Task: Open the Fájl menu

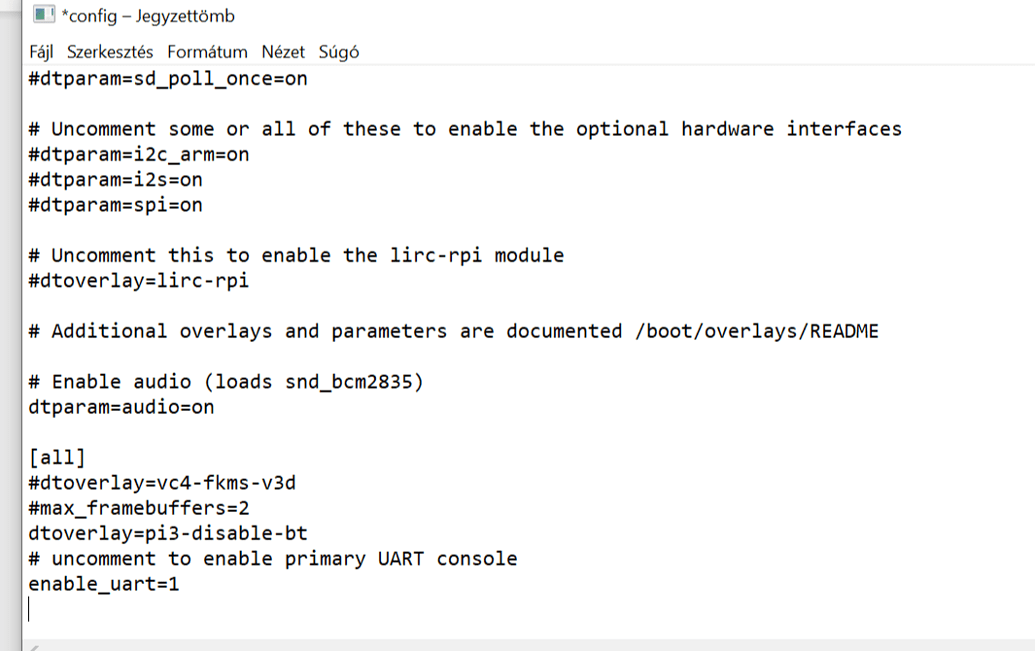Action: coord(41,52)
